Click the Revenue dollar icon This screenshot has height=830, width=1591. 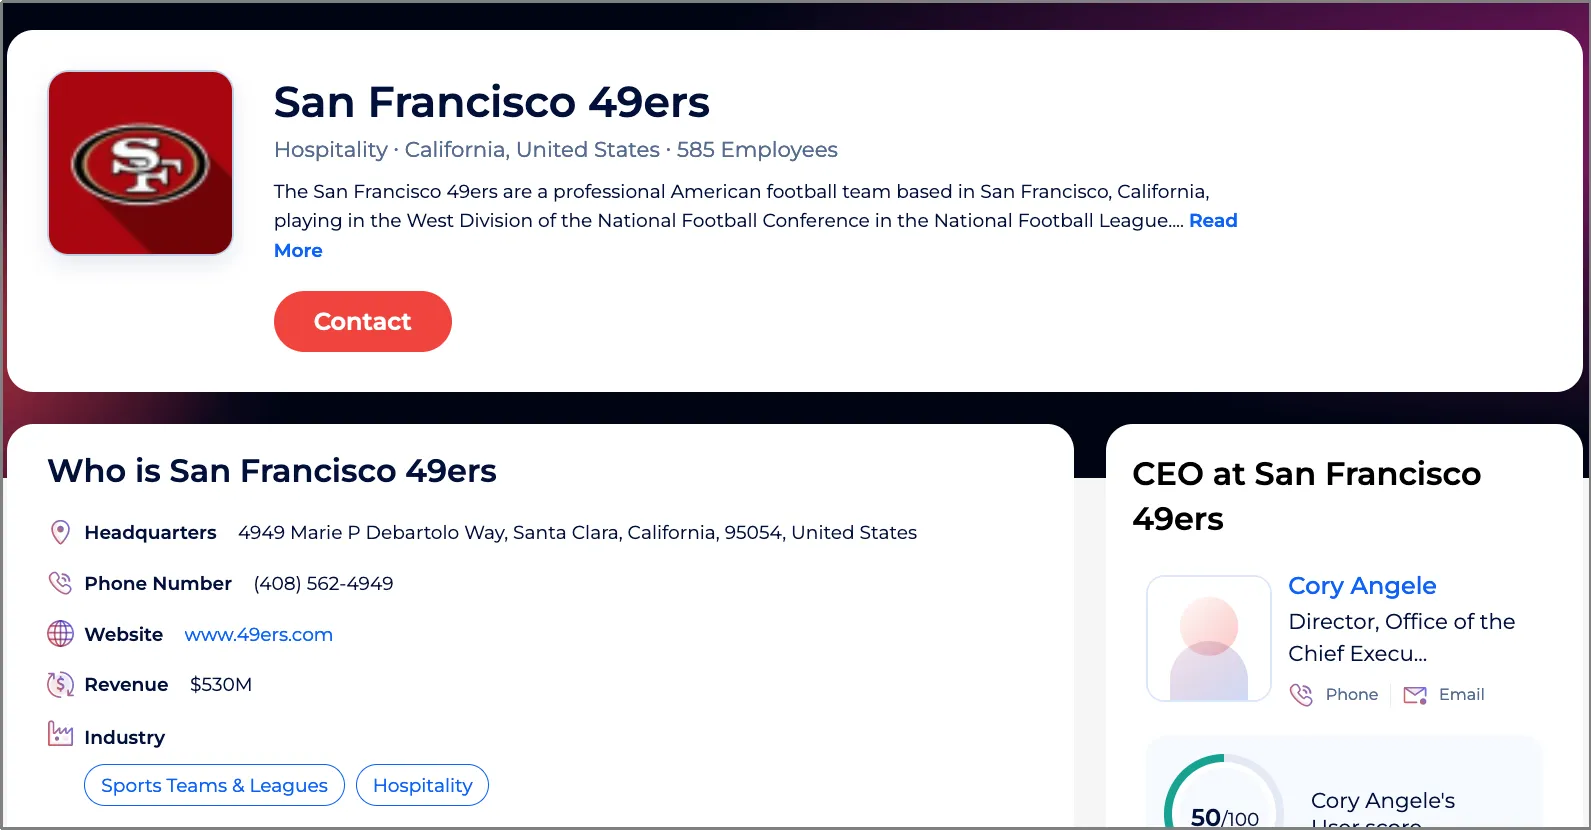coord(60,685)
